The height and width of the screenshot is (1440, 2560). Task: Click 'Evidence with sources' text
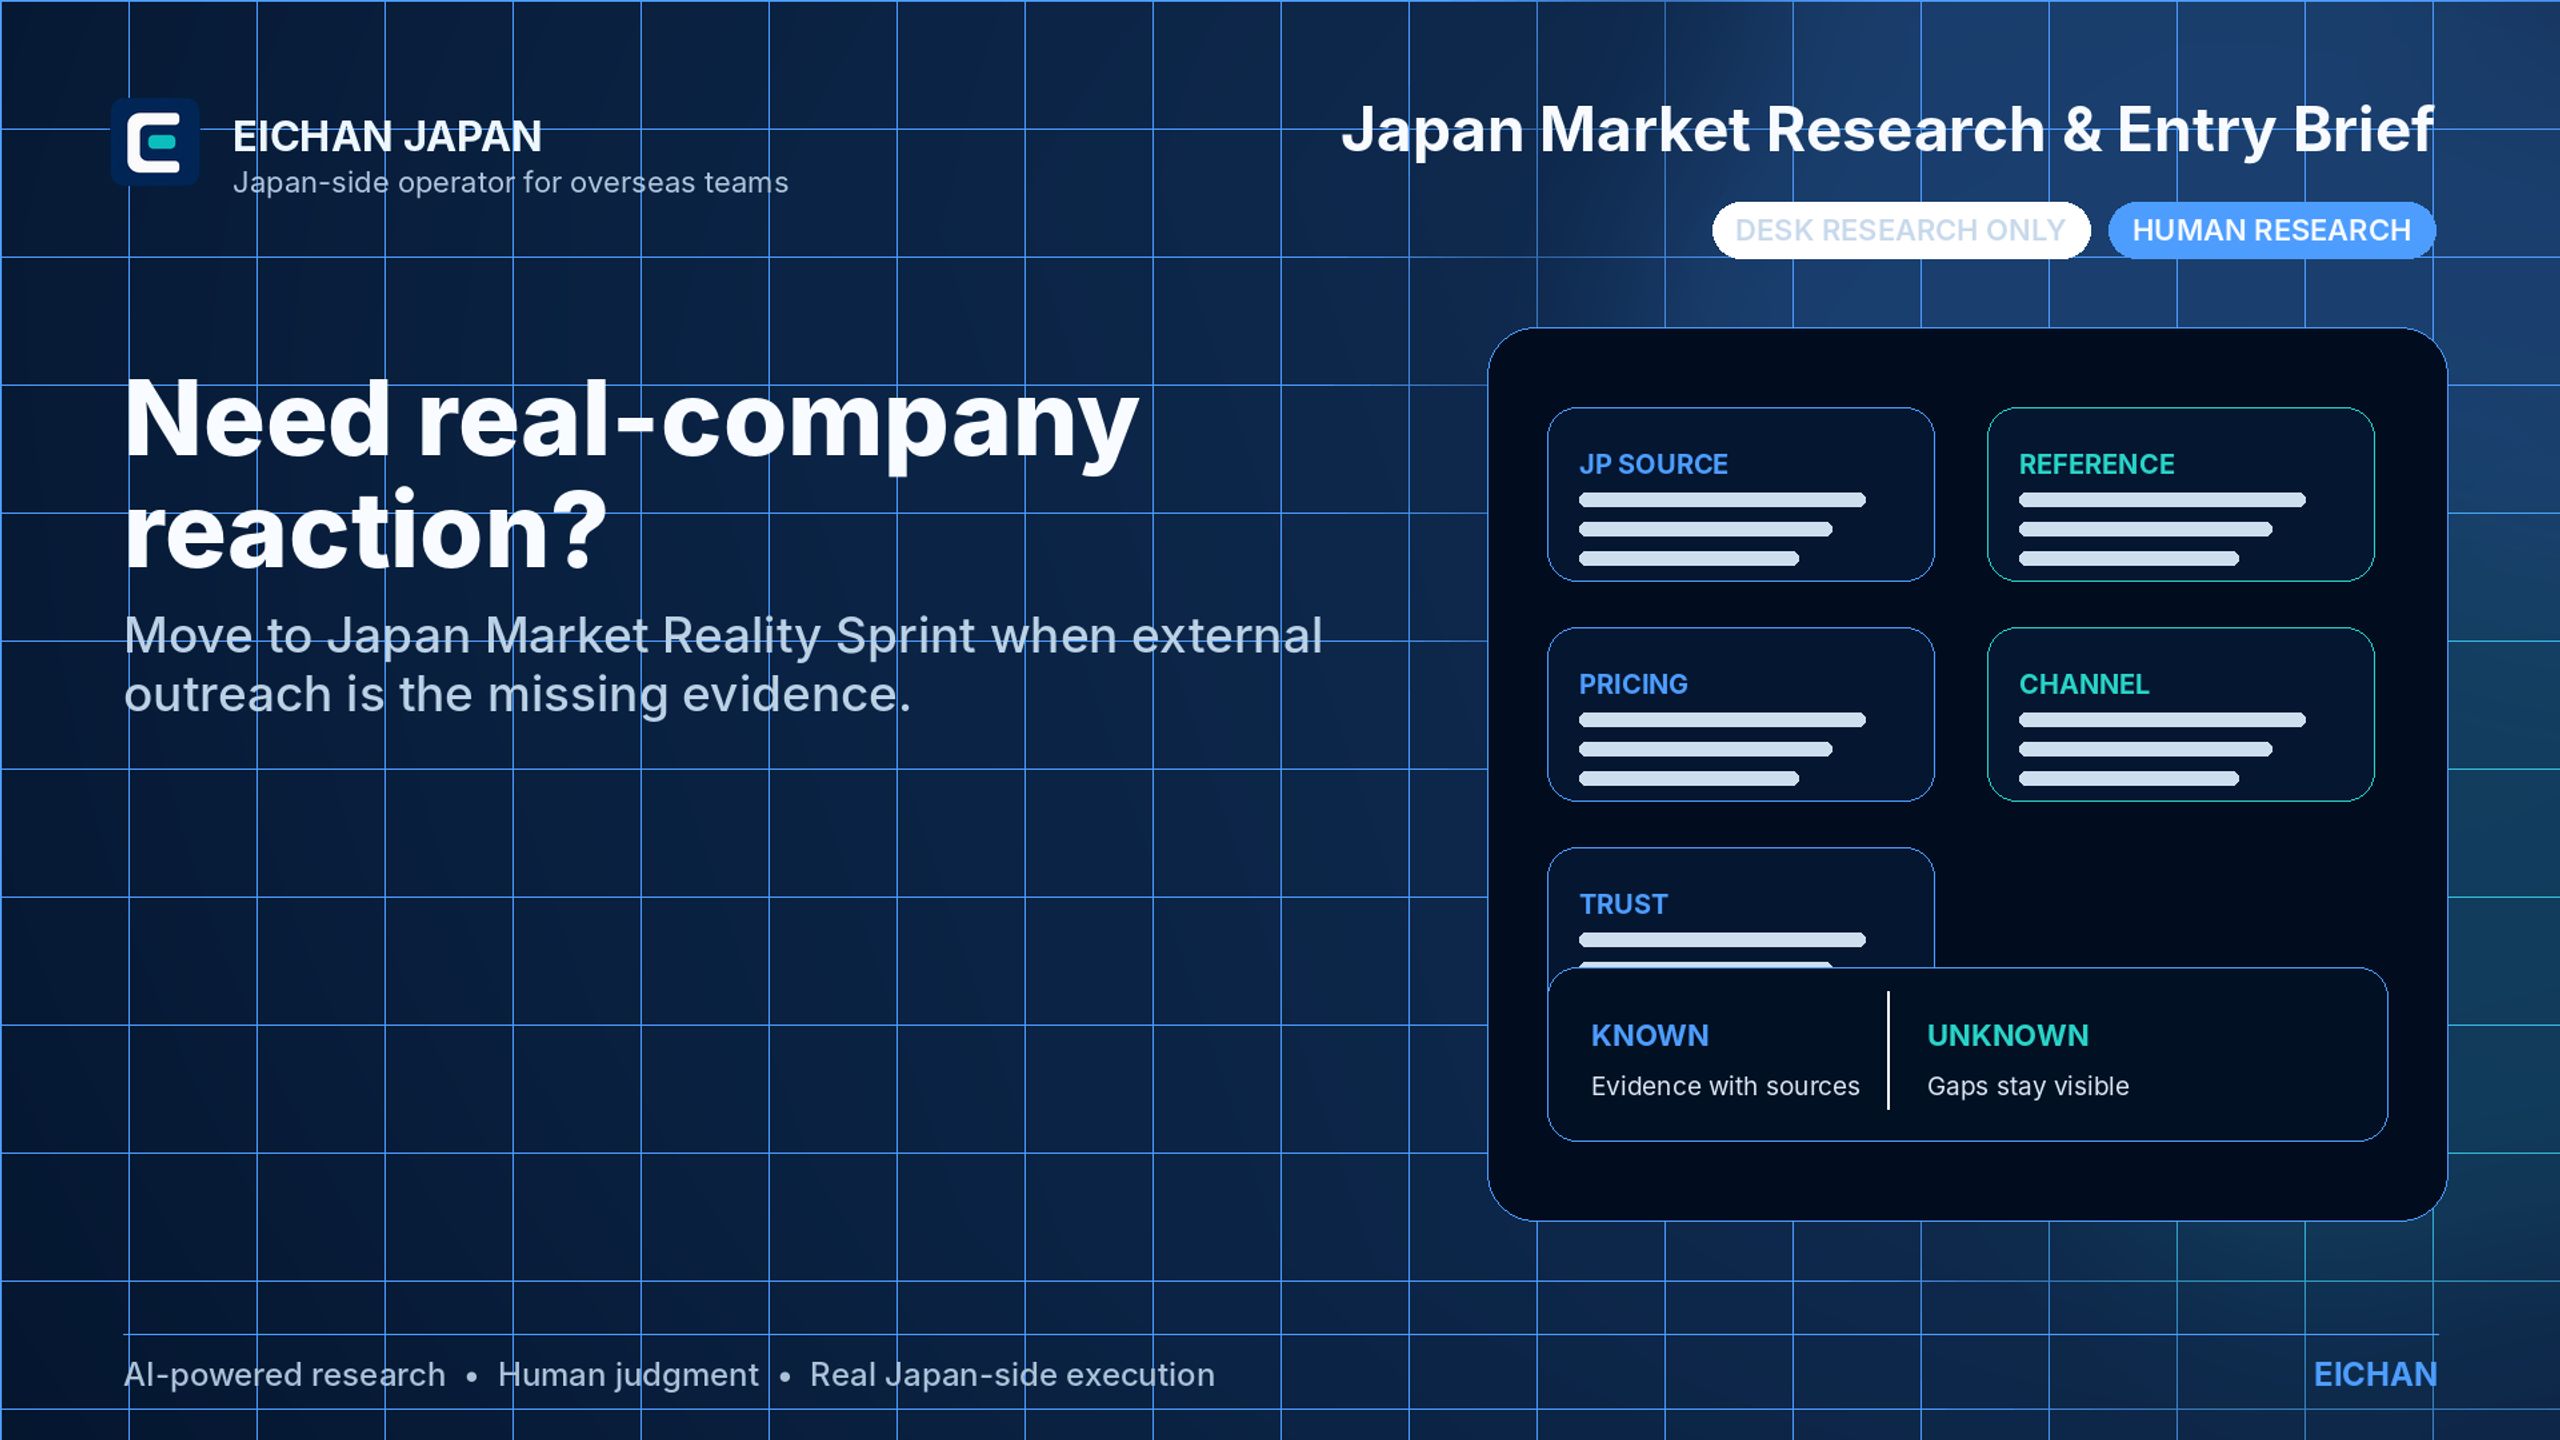point(1725,1086)
